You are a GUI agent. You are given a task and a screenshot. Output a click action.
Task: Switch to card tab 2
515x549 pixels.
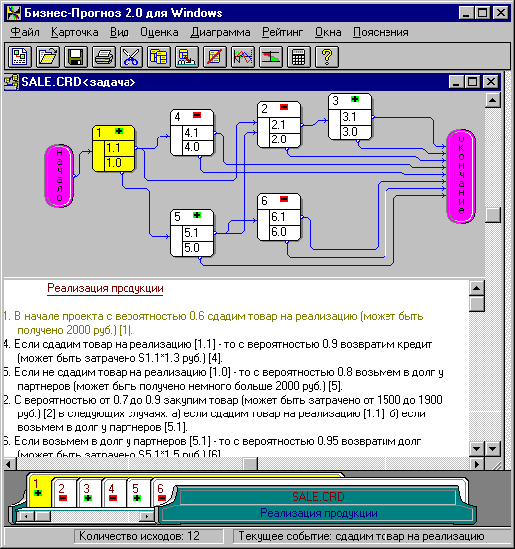[x=64, y=493]
